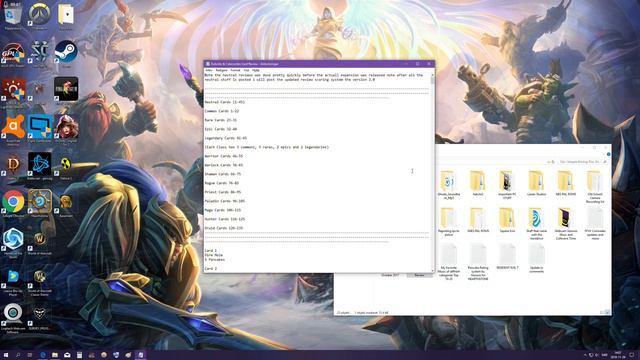Select the Square Enix folder in Explorer
The image size is (640, 360).
[x=507, y=220]
